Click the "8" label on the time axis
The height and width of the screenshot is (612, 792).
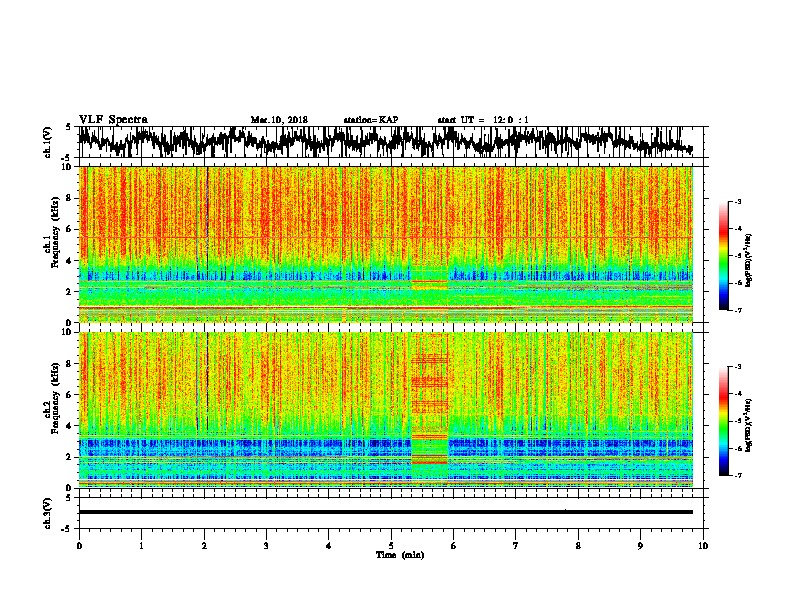[x=578, y=546]
